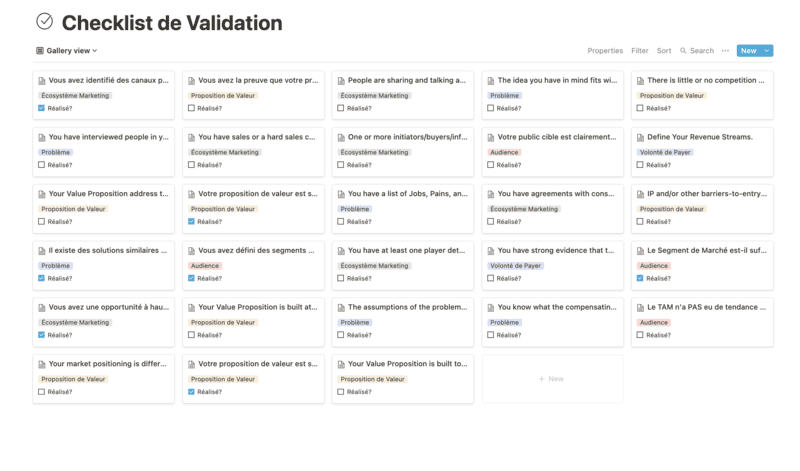This screenshot has width=800, height=471.
Task: Click the Search magnifier icon
Action: [x=683, y=51]
